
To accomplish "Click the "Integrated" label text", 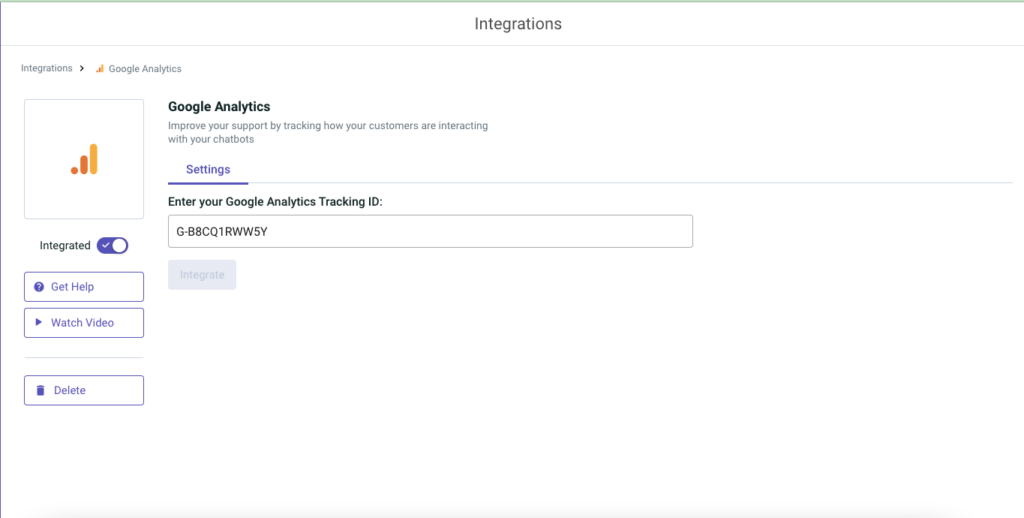I will (65, 246).
